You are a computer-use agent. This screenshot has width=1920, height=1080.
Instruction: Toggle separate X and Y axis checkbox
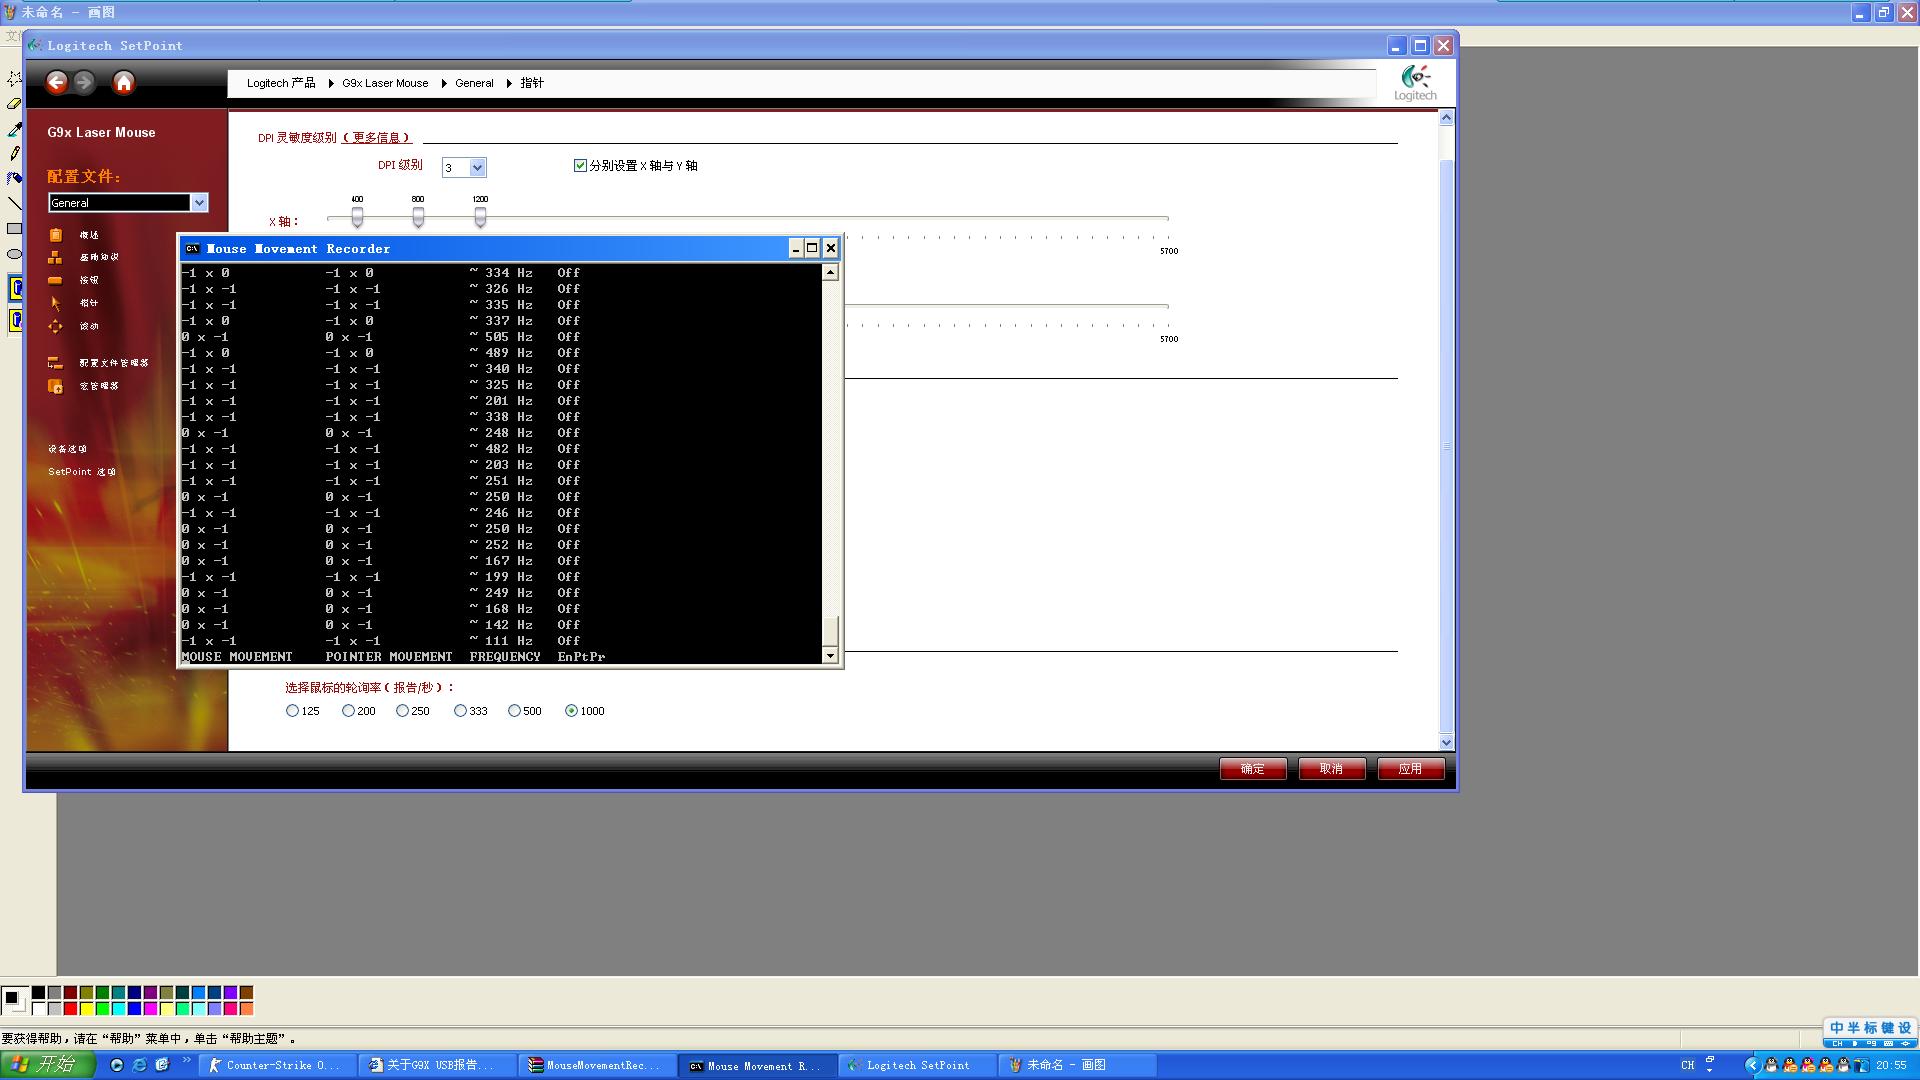point(580,166)
